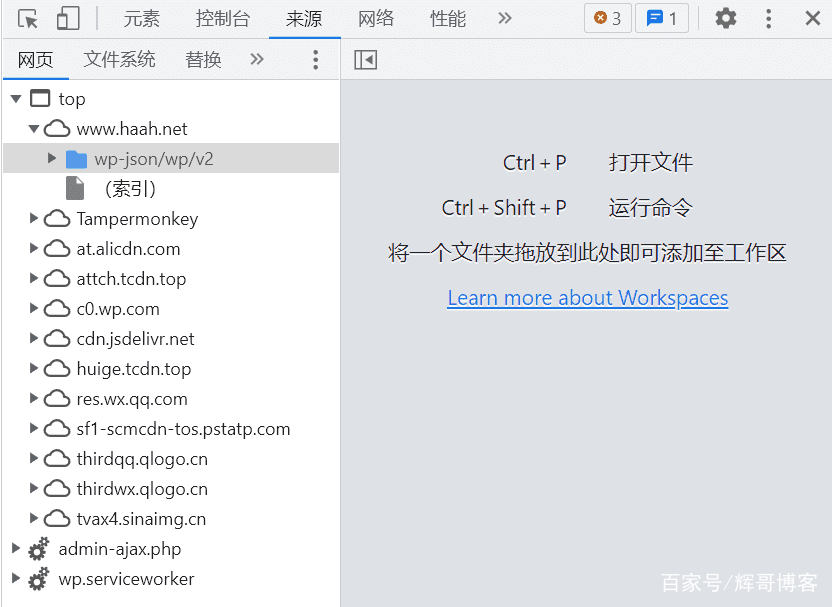Toggle the device toolbar emulation icon
This screenshot has width=832, height=607.
[x=67, y=18]
